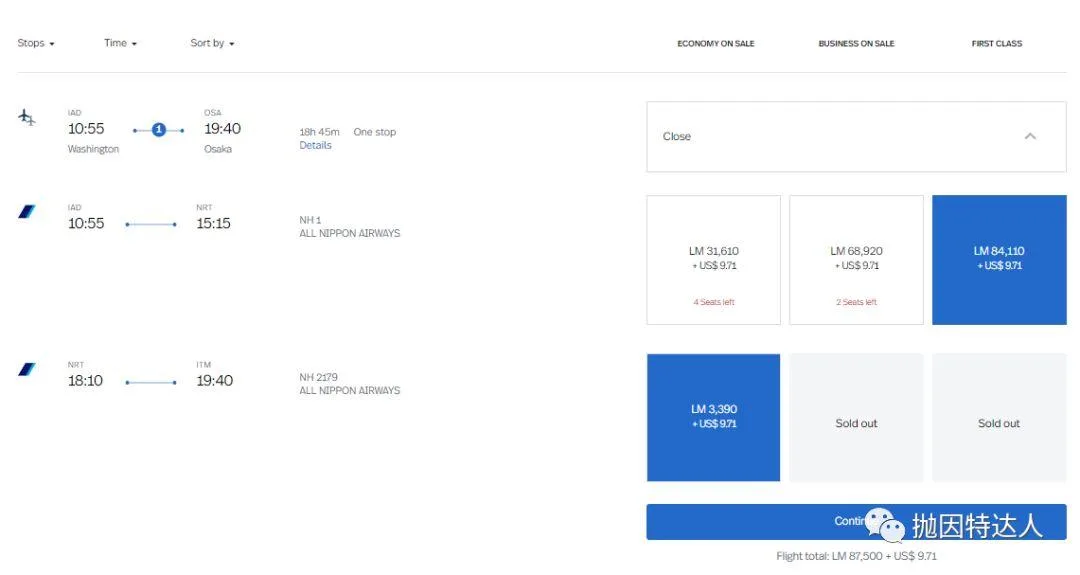Click the Economy on Sale column header

coord(715,44)
